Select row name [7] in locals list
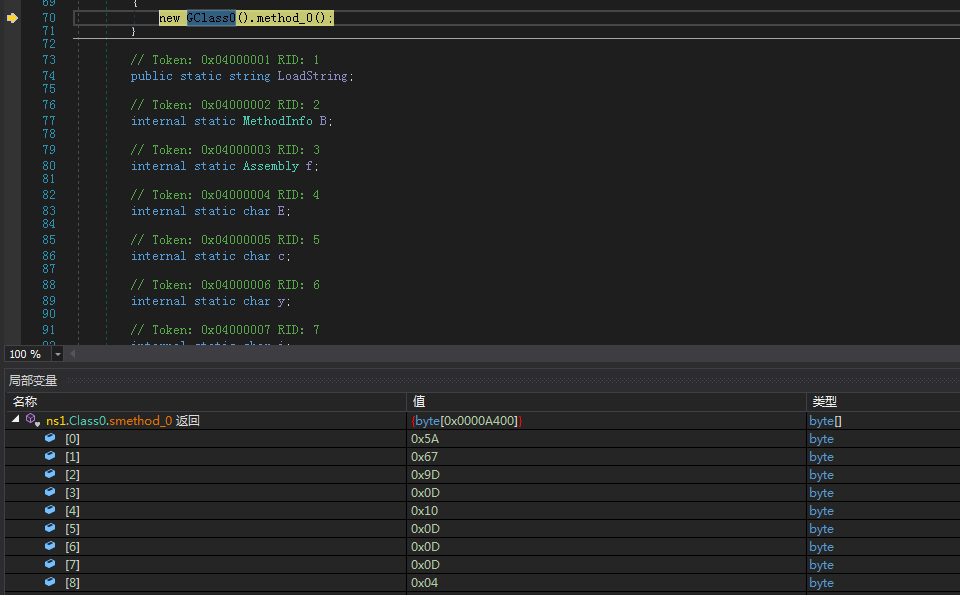The height and width of the screenshot is (595, 960). tap(72, 565)
